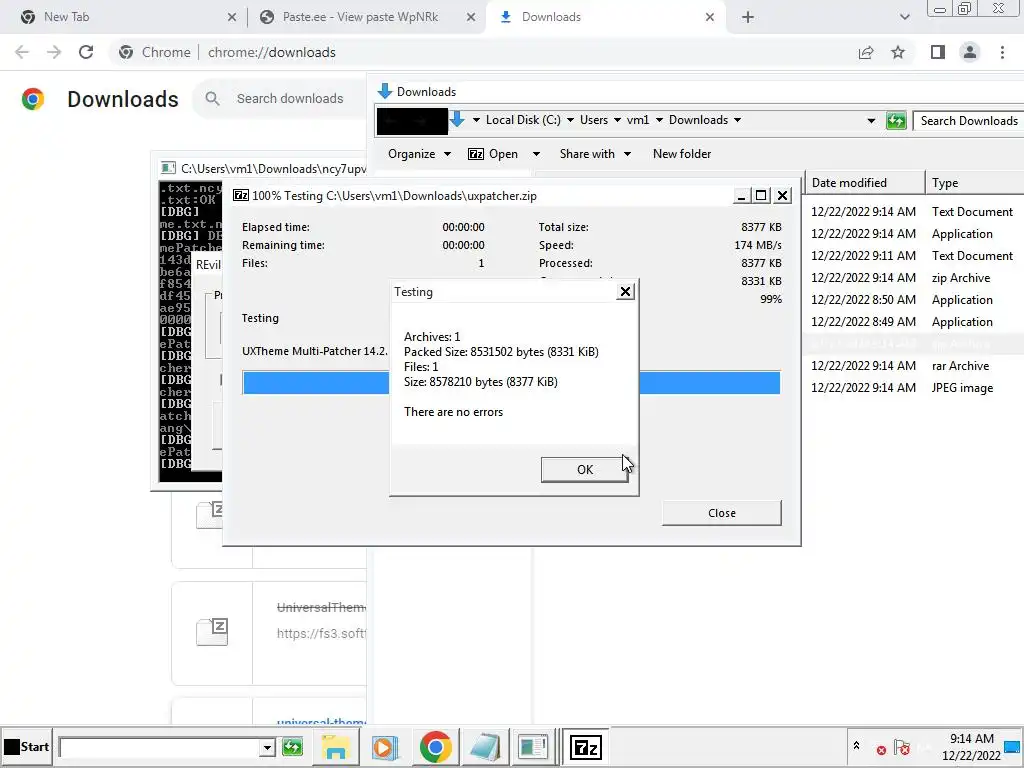This screenshot has width=1024, height=768.
Task: Open the Chrome profile avatar
Action: click(x=970, y=52)
